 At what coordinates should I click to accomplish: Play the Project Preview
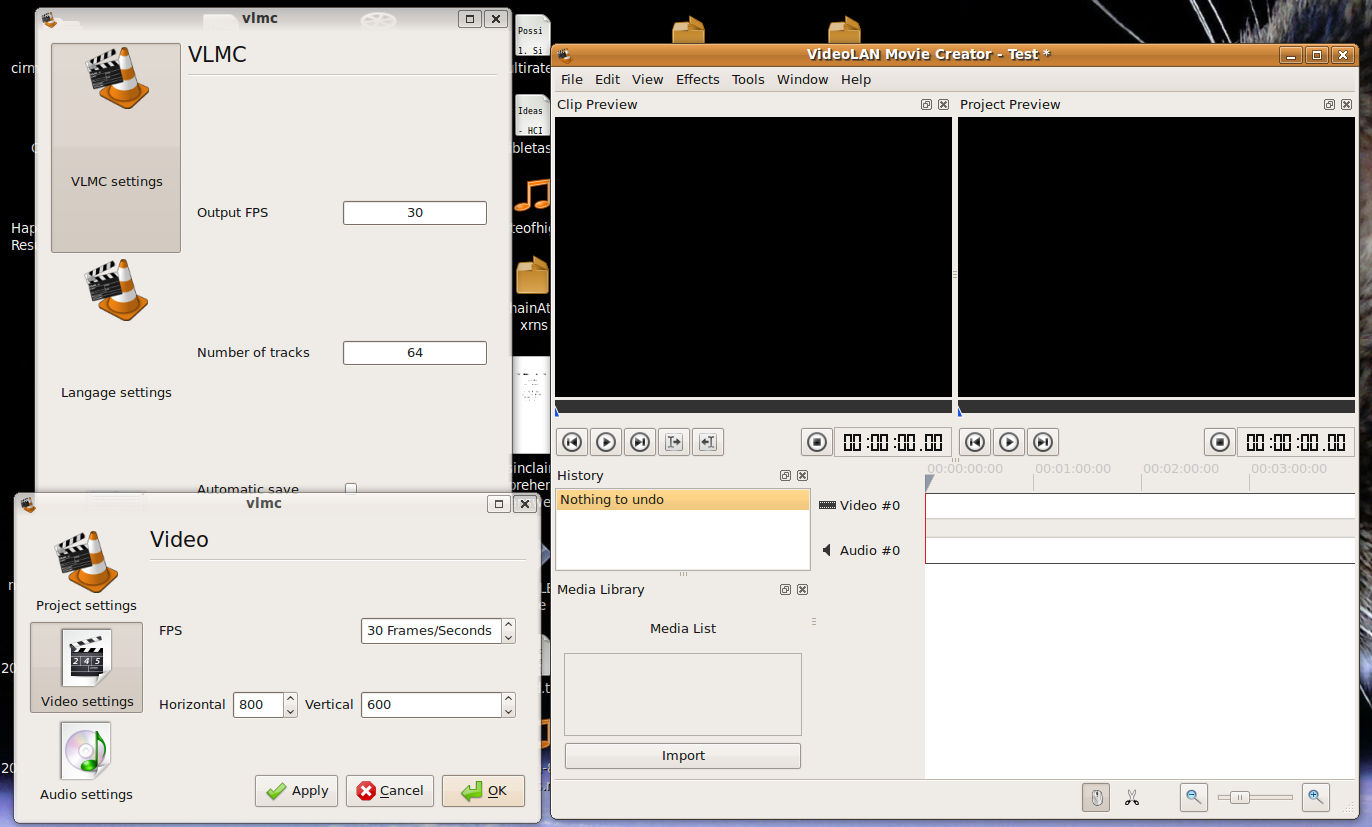[x=1009, y=442]
